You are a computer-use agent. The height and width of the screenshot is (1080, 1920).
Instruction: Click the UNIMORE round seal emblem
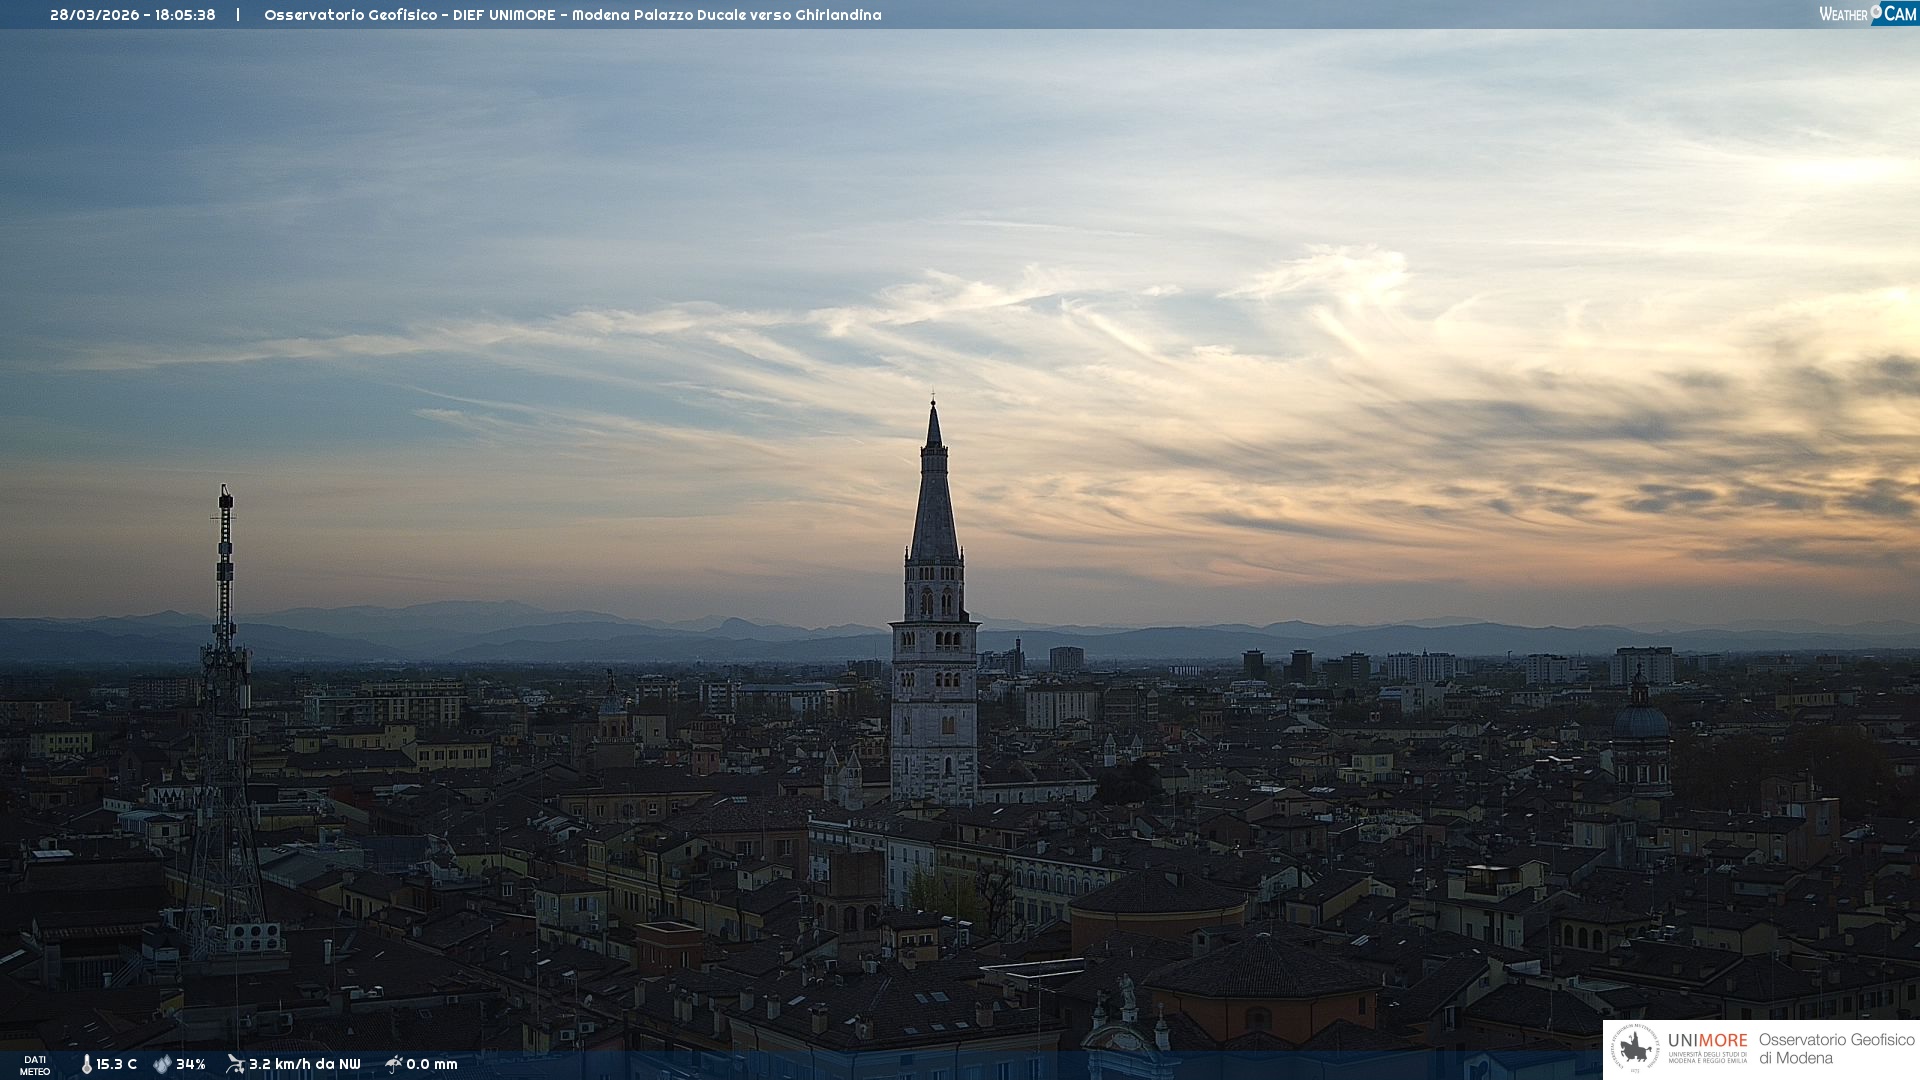pos(1635,1048)
